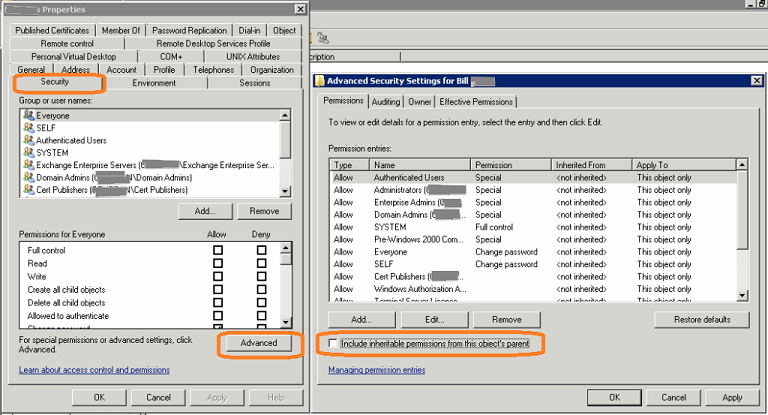Check Allow for Full control
Viewport: 768px width, 415px height.
pyautogui.click(x=218, y=250)
